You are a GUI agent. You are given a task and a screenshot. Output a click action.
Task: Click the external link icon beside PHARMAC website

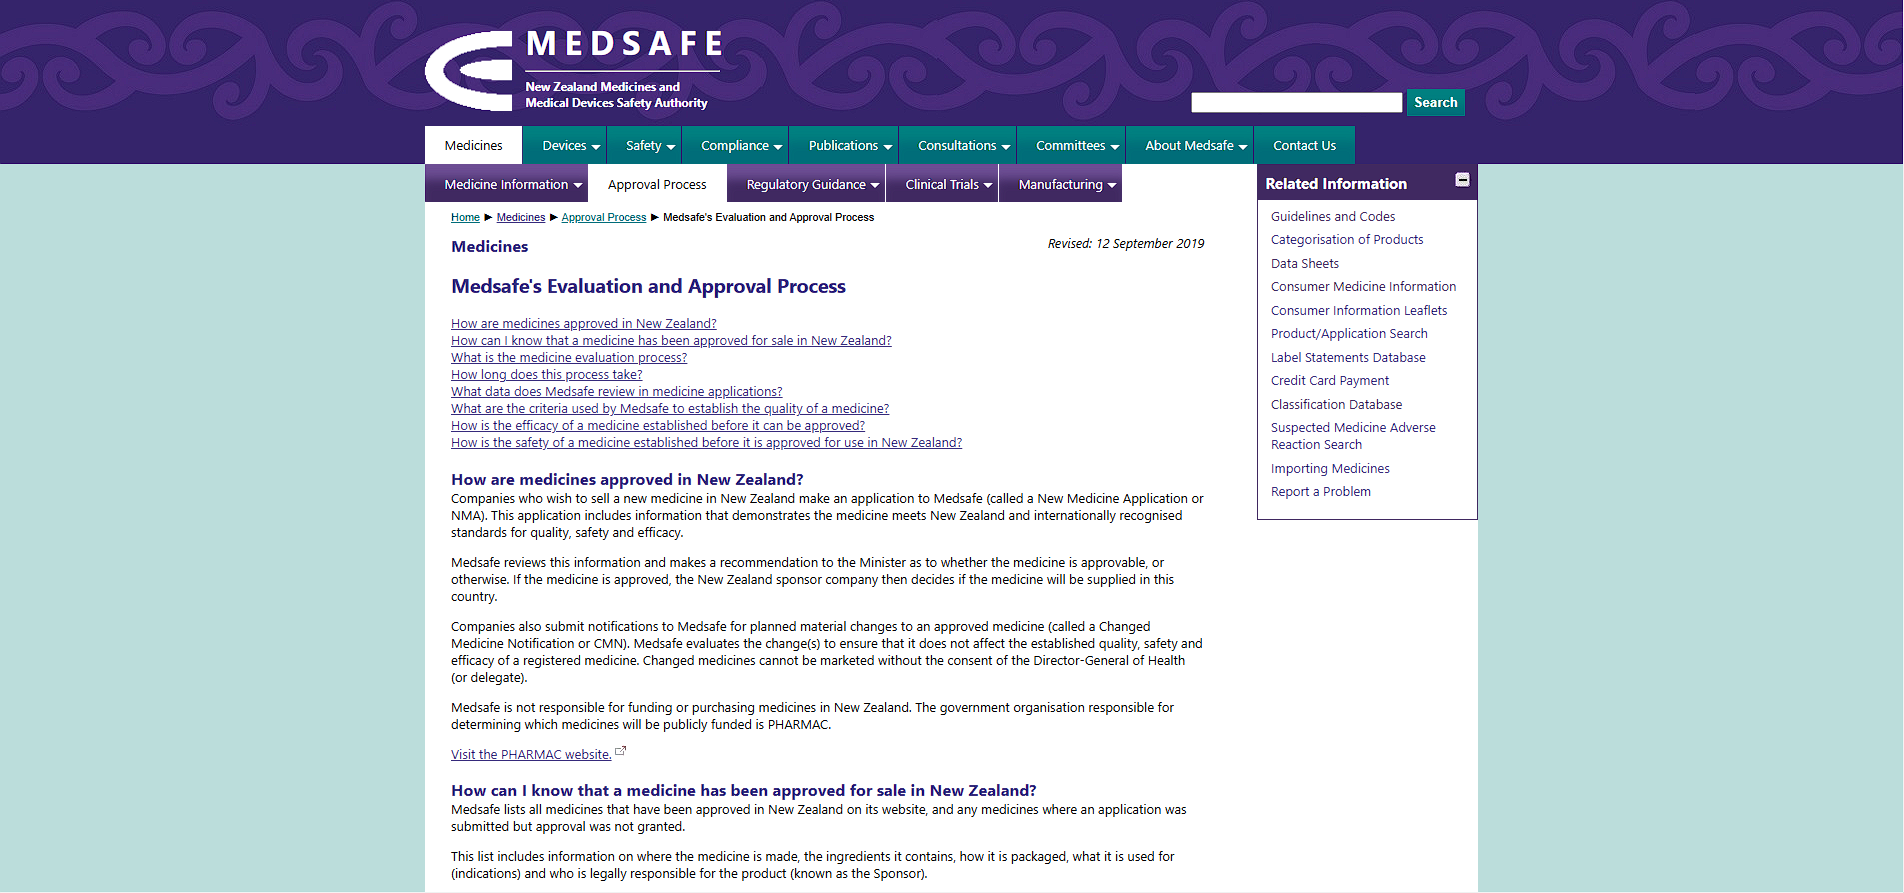point(621,751)
